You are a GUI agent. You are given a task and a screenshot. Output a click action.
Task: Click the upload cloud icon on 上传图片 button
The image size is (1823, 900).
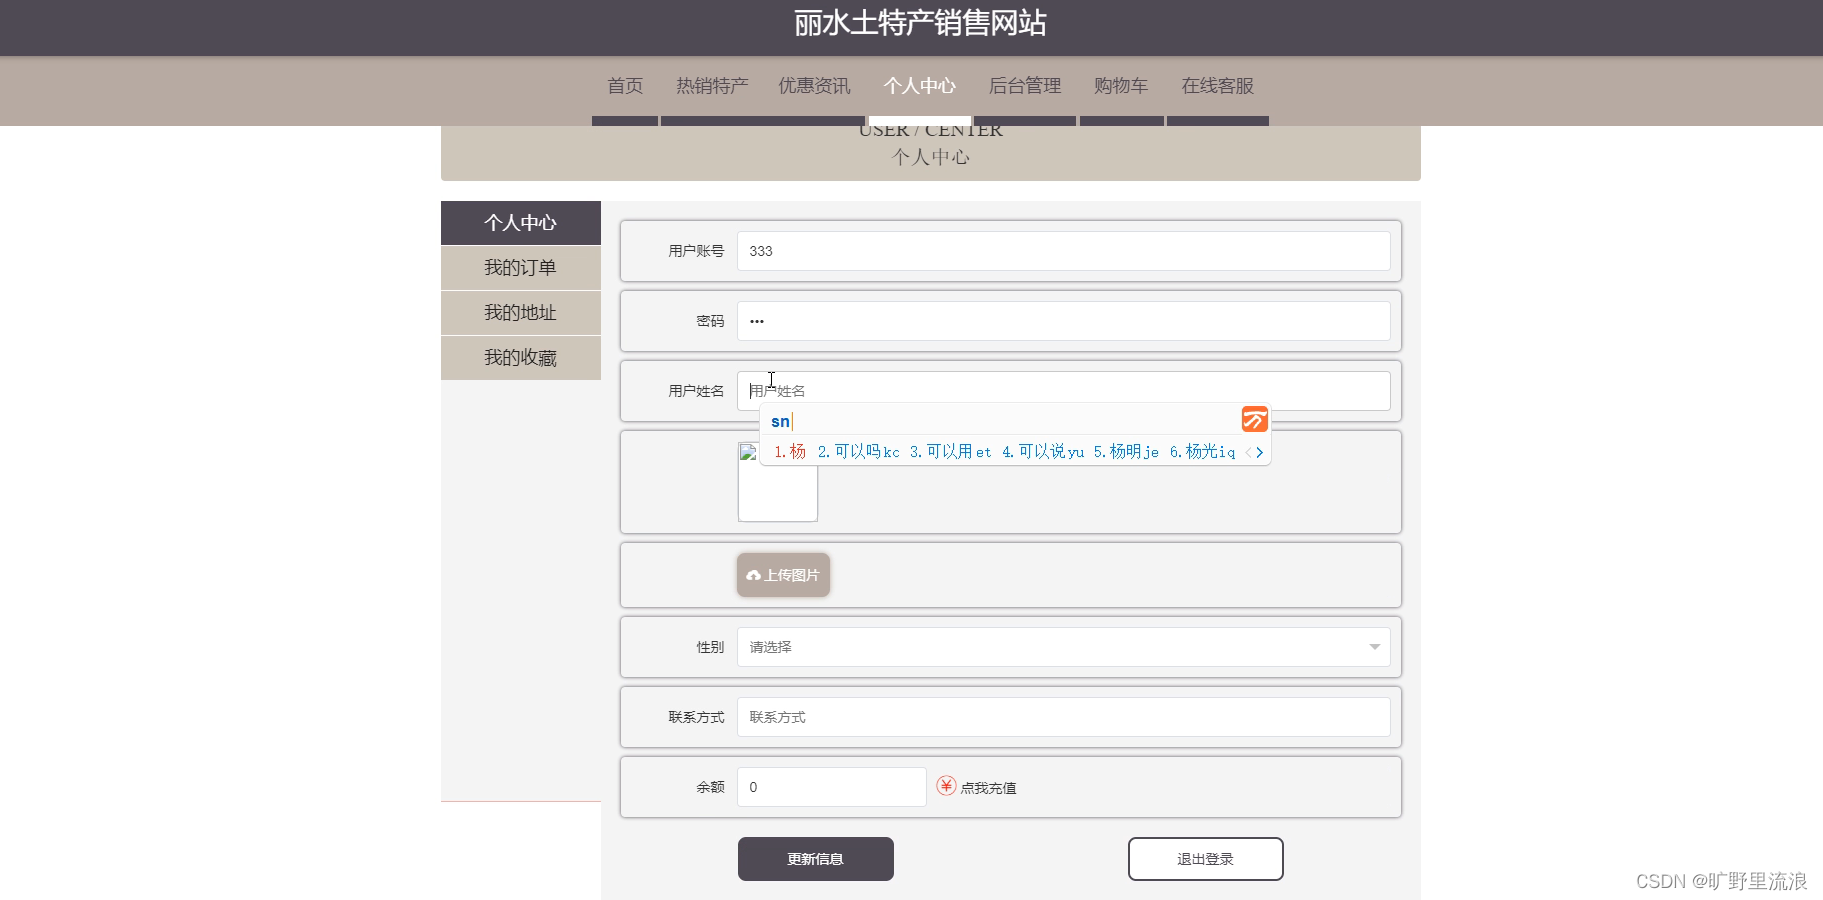point(753,575)
